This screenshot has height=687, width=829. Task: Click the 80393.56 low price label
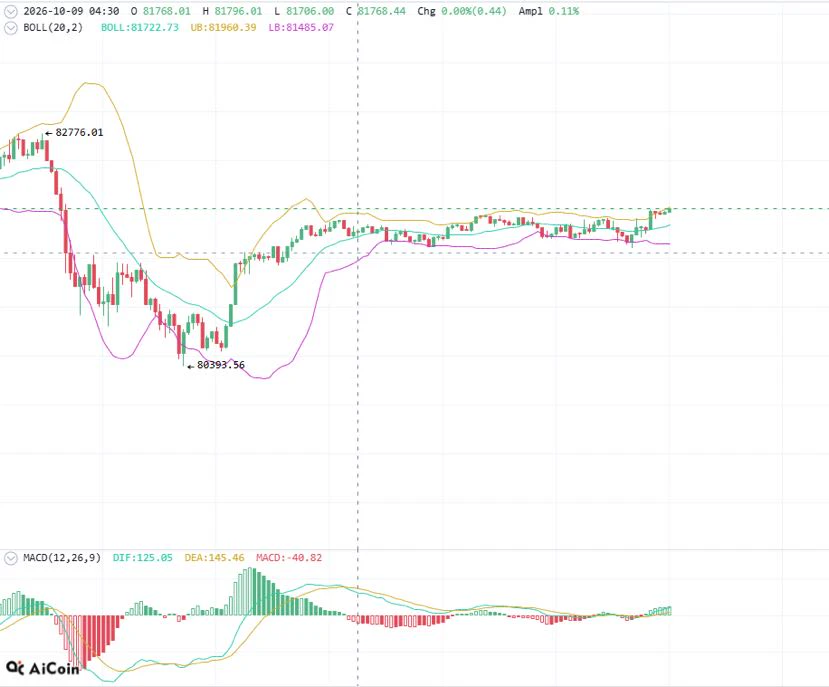point(221,365)
